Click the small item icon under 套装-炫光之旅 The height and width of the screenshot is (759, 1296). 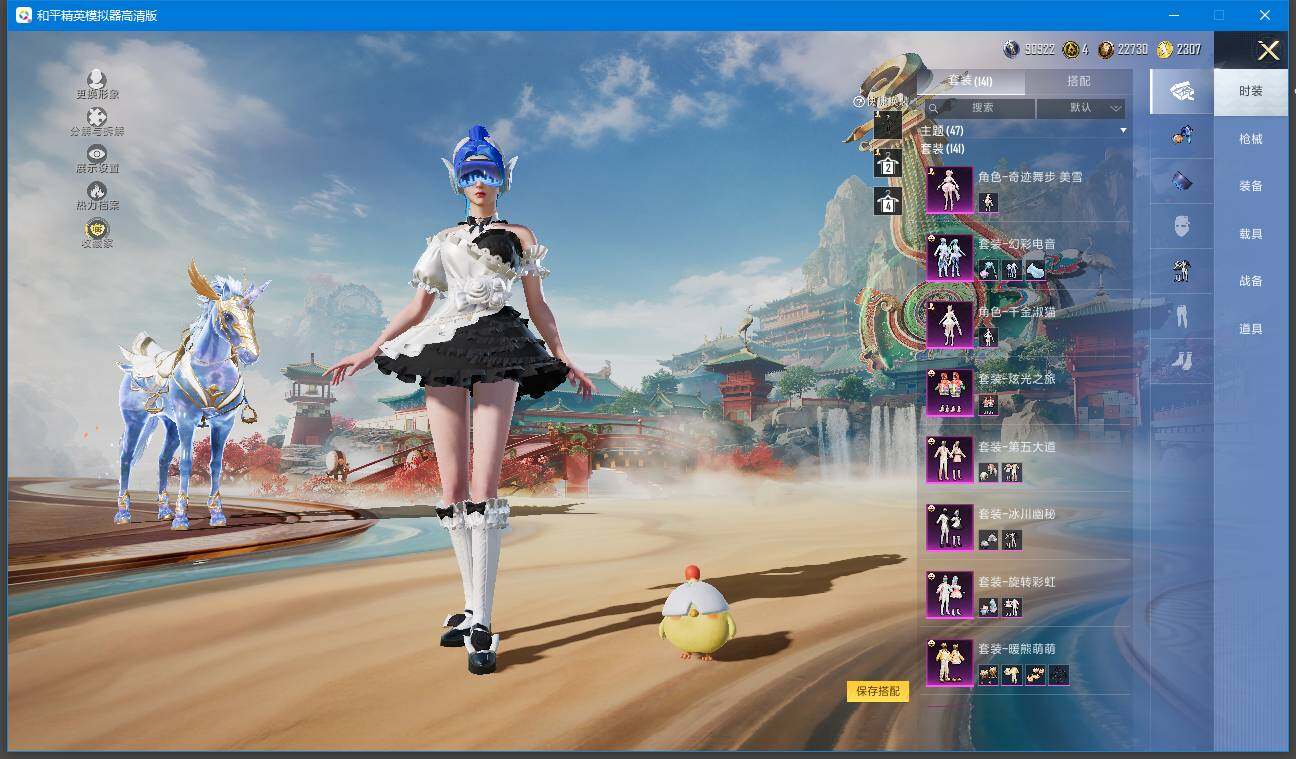(x=988, y=404)
